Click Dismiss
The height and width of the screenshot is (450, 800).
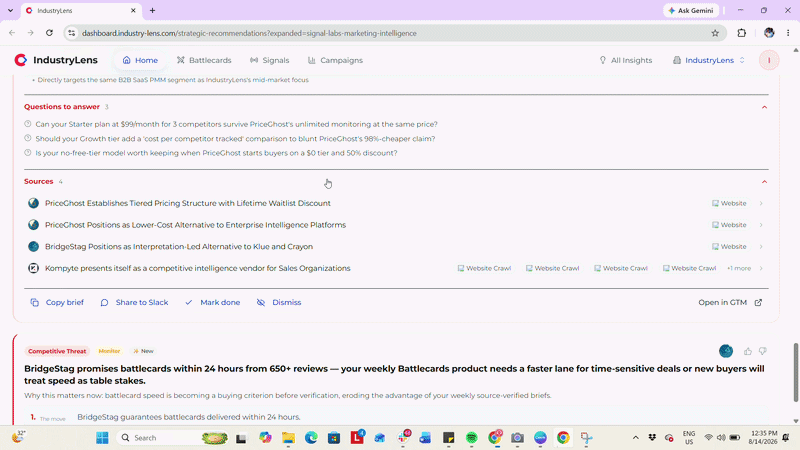point(279,303)
